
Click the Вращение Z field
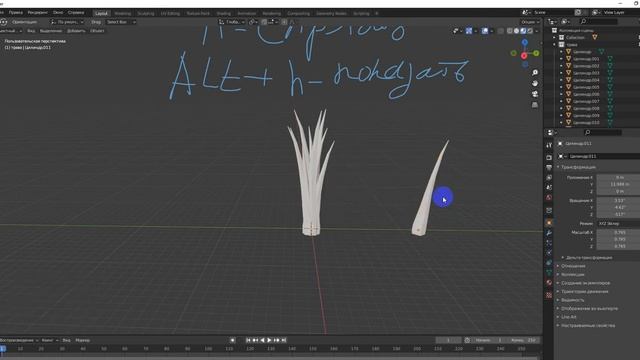pyautogui.click(x=618, y=214)
